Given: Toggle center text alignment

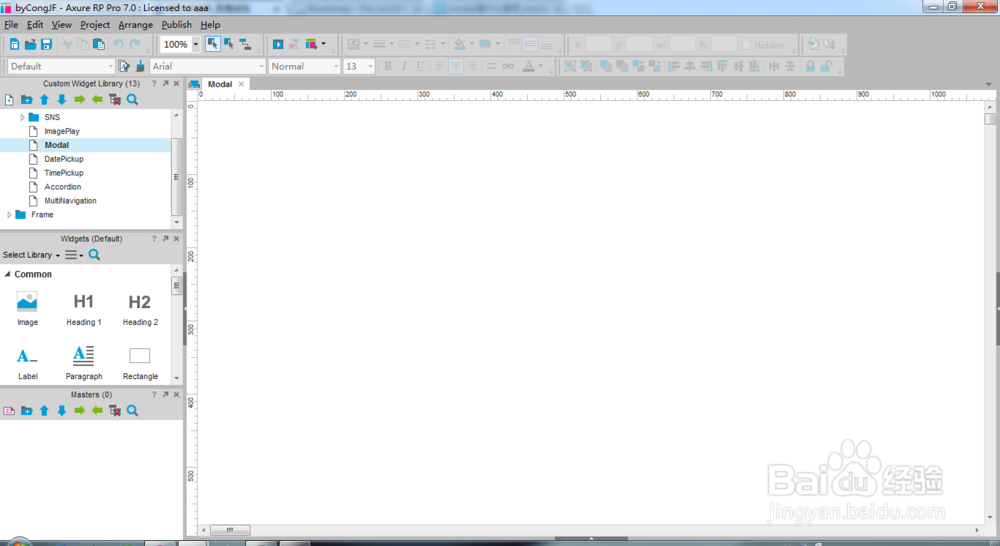Looking at the screenshot, I should click(455, 66).
